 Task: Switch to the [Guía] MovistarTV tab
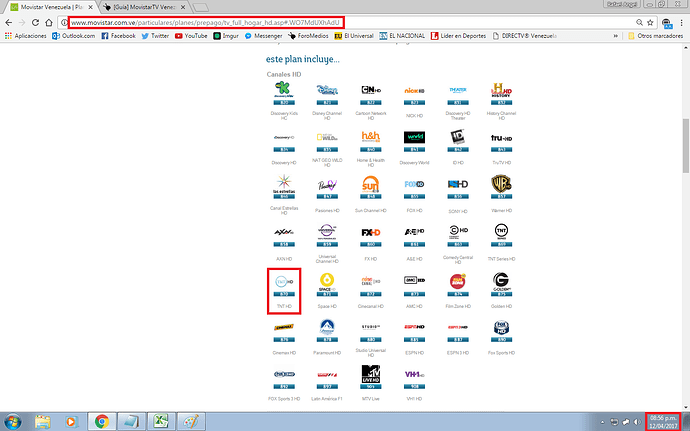[144, 7]
